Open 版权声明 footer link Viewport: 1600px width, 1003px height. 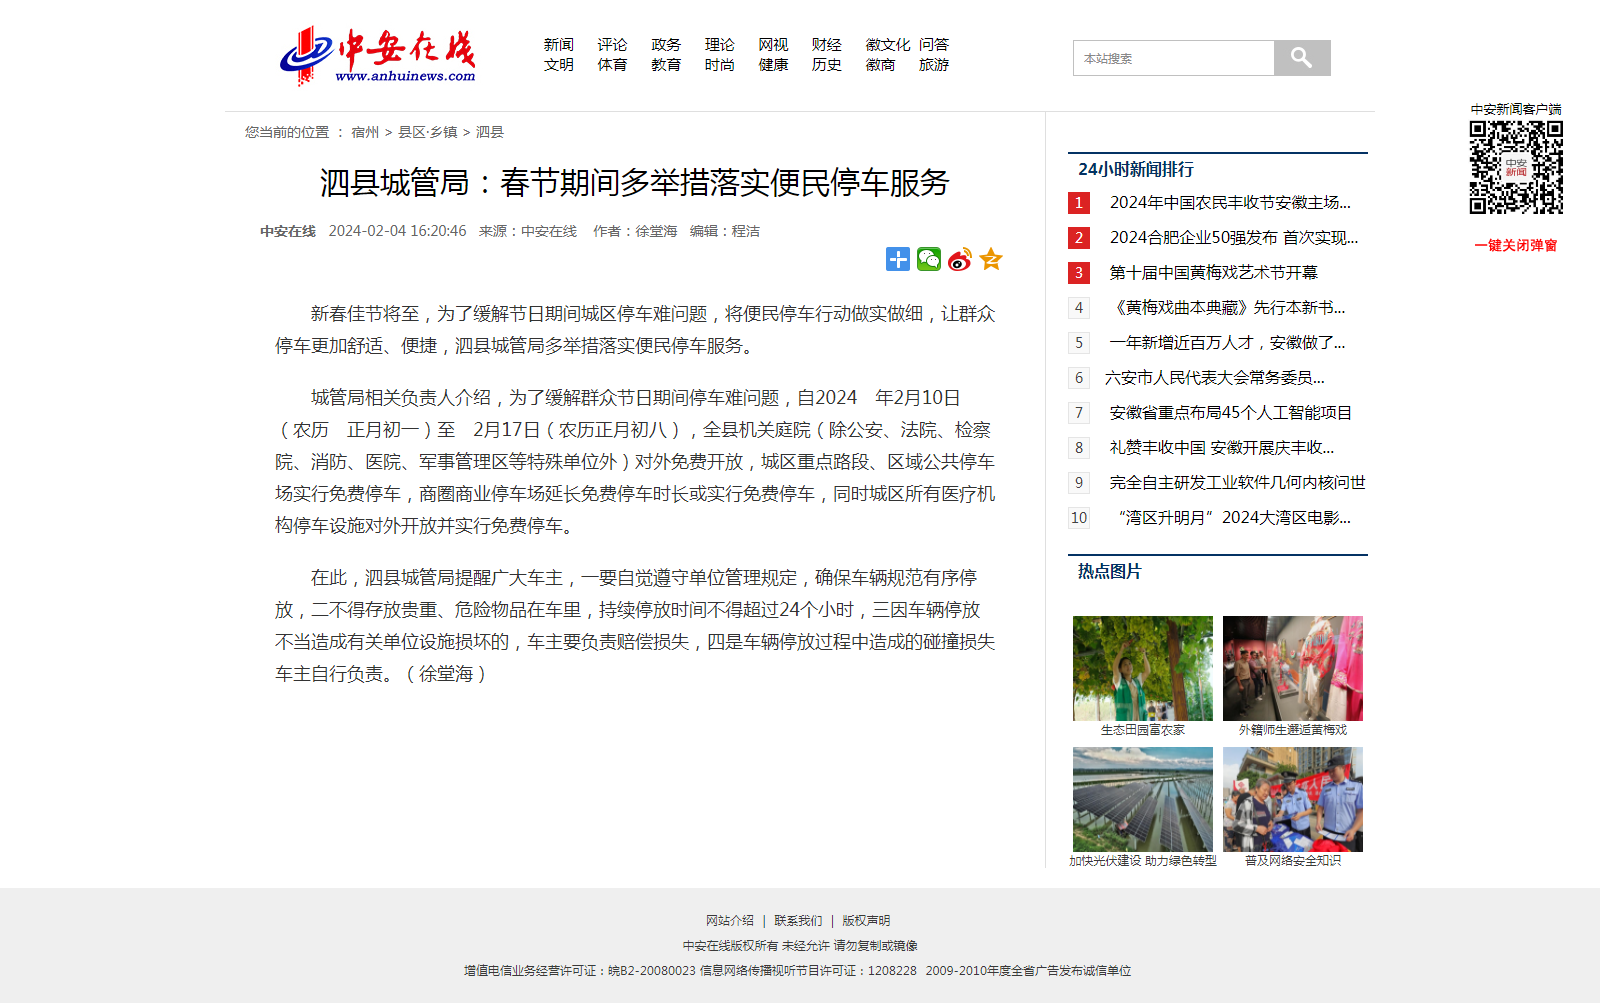click(866, 921)
